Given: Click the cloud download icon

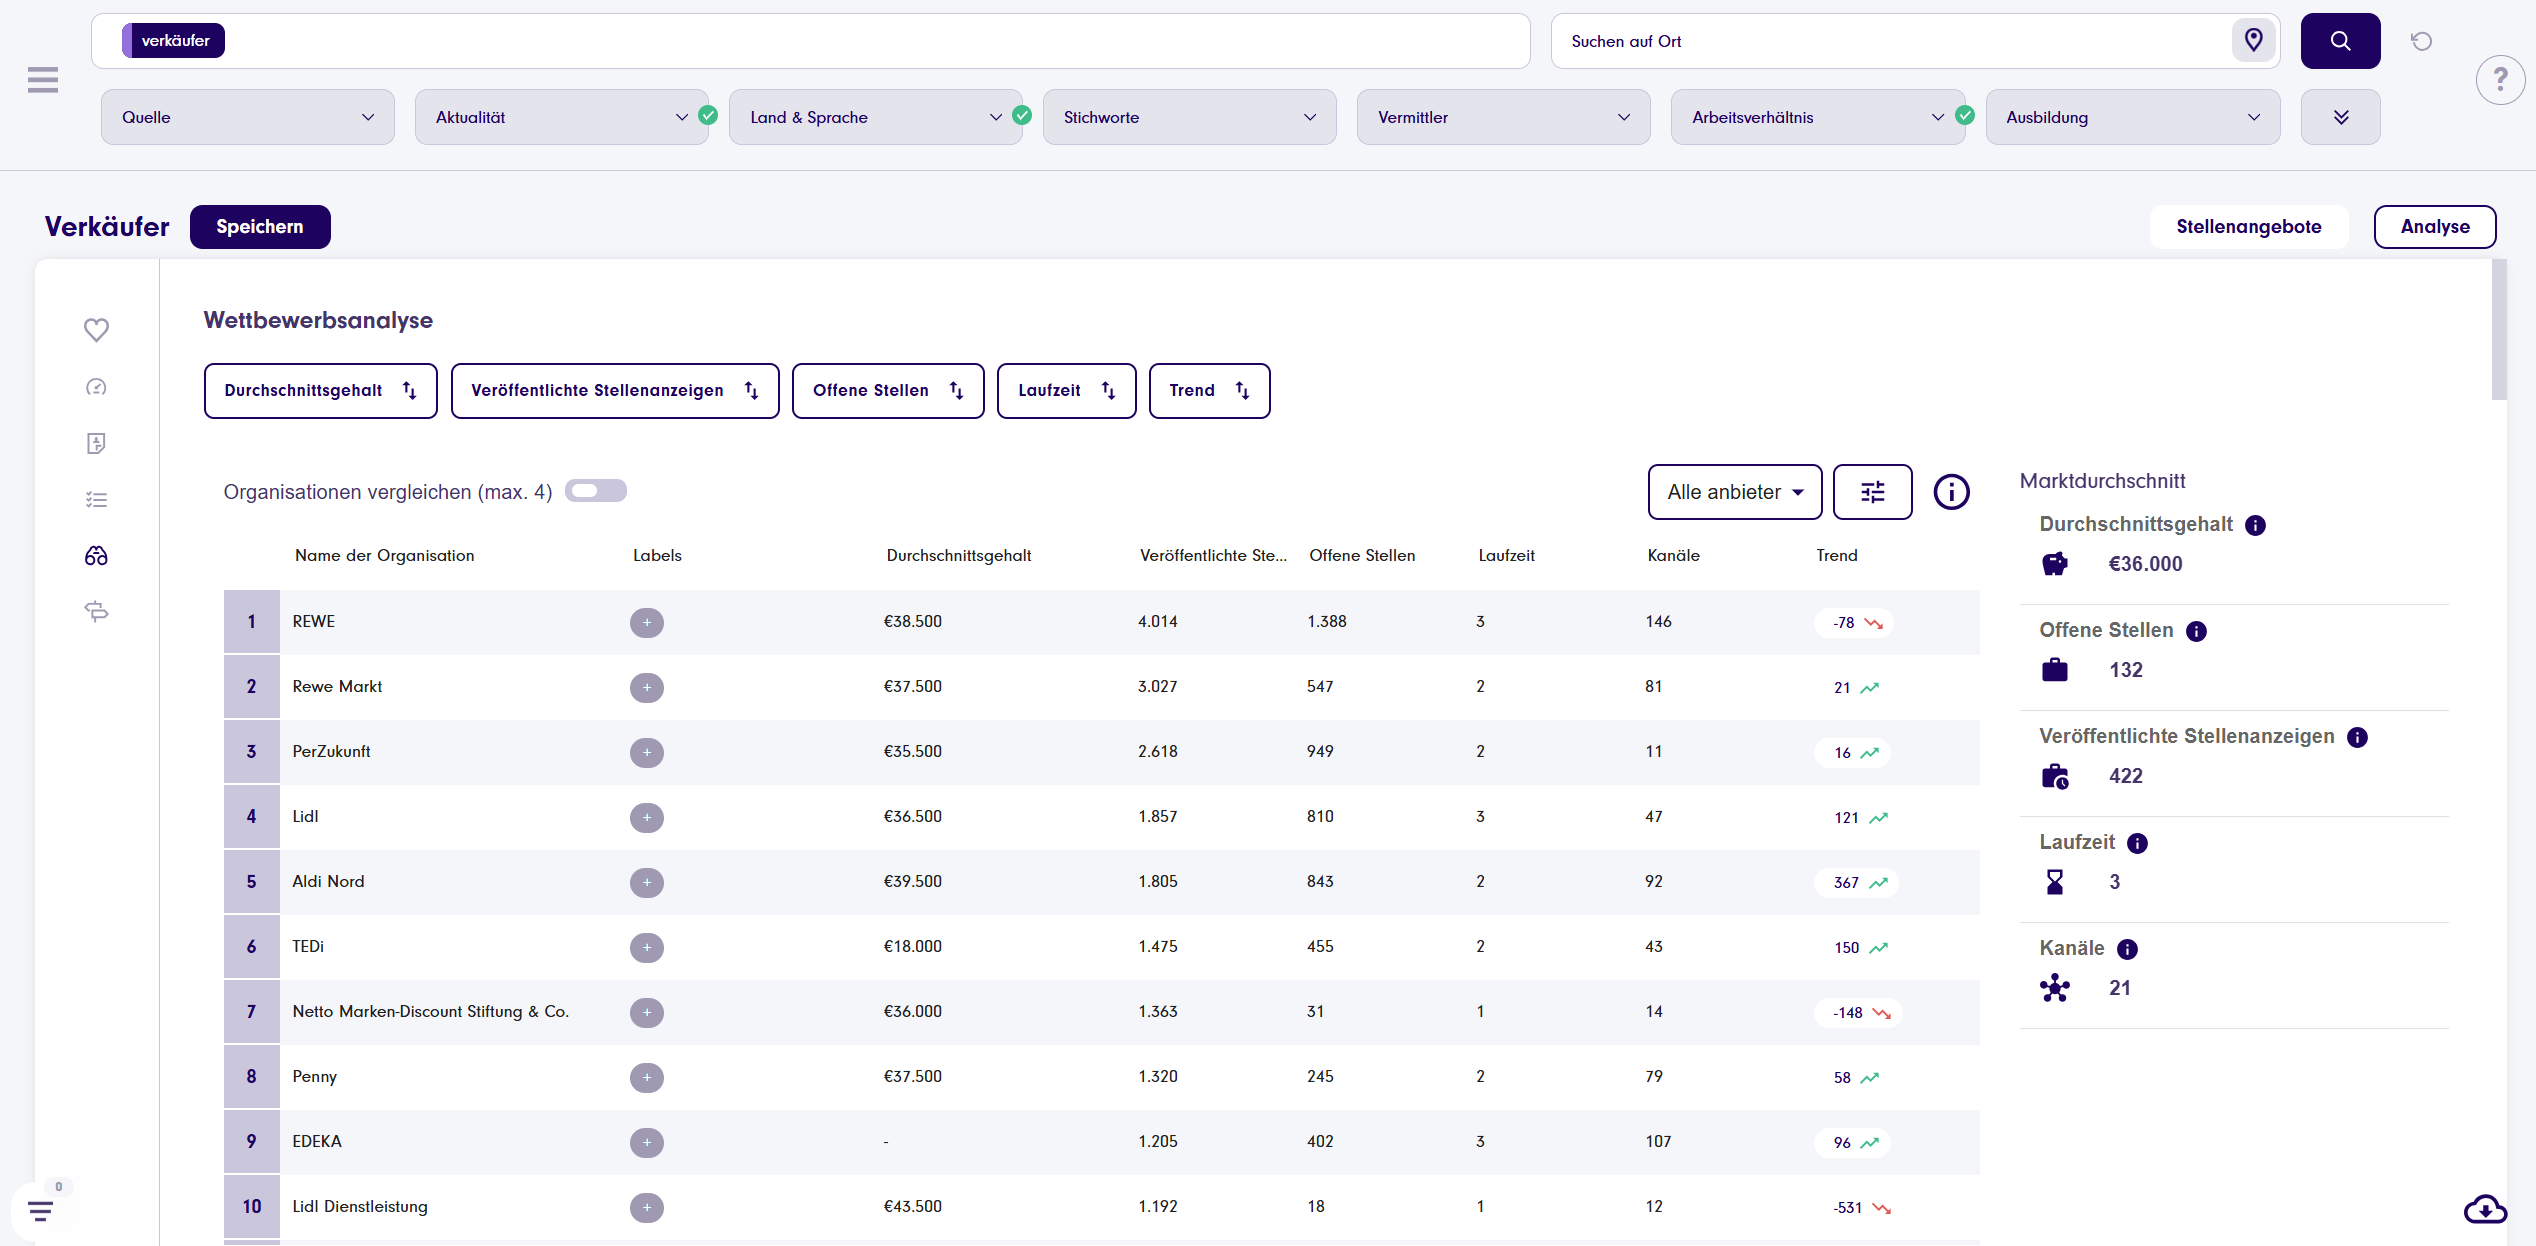Looking at the screenshot, I should (x=2485, y=1210).
